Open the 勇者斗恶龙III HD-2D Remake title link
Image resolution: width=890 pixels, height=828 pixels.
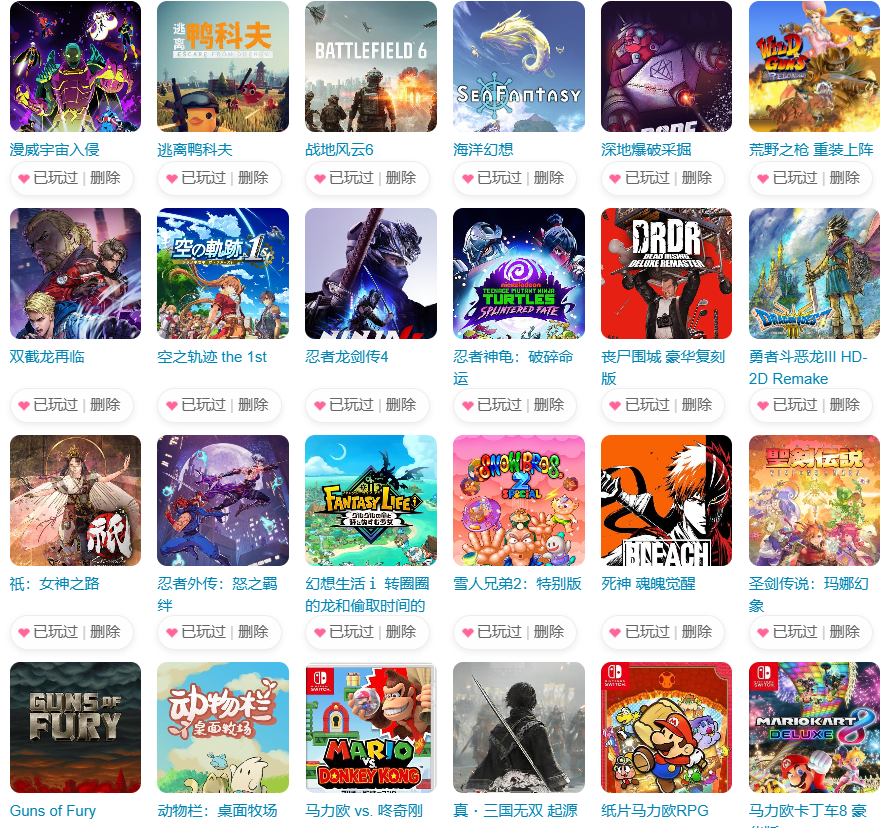[808, 368]
